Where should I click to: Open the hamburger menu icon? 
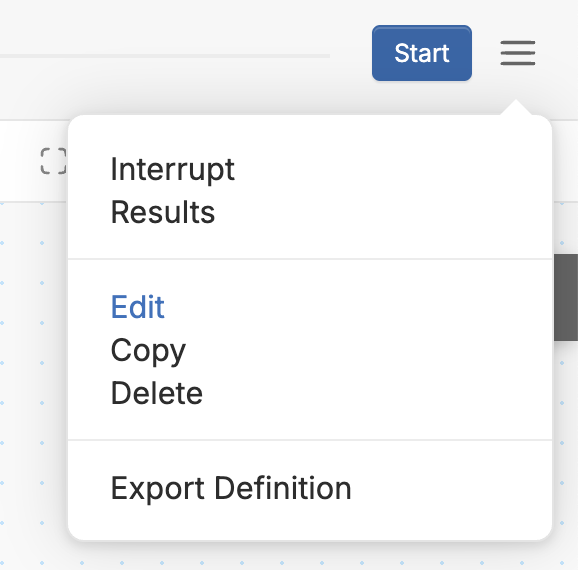pos(518,53)
